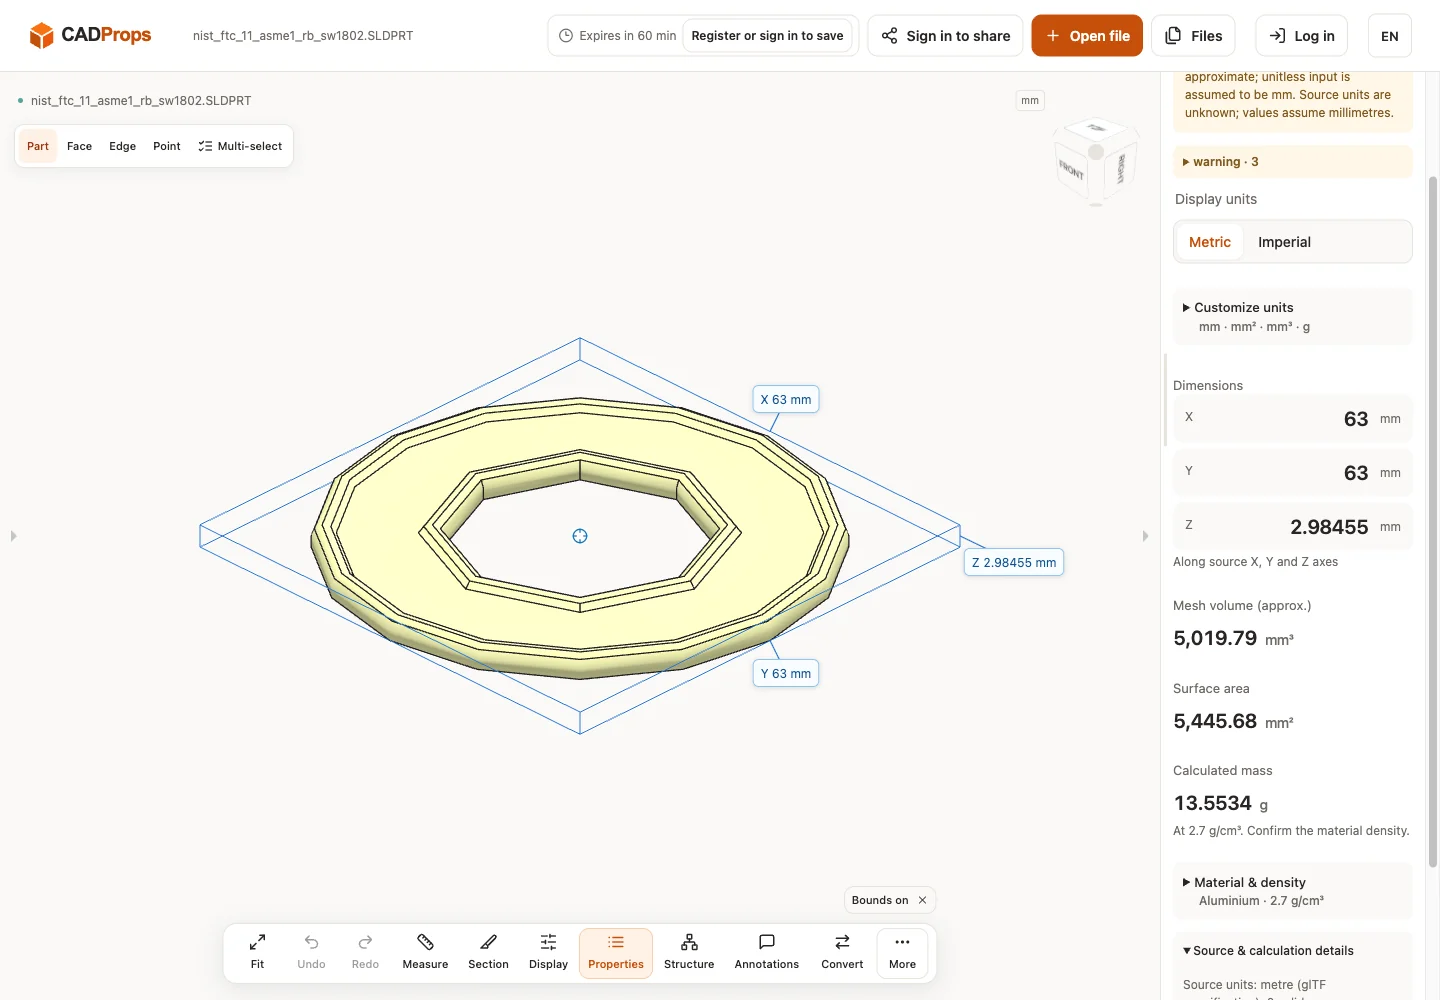Click surface area 5,445.68 value
Image resolution: width=1440 pixels, height=1000 pixels.
(1215, 721)
